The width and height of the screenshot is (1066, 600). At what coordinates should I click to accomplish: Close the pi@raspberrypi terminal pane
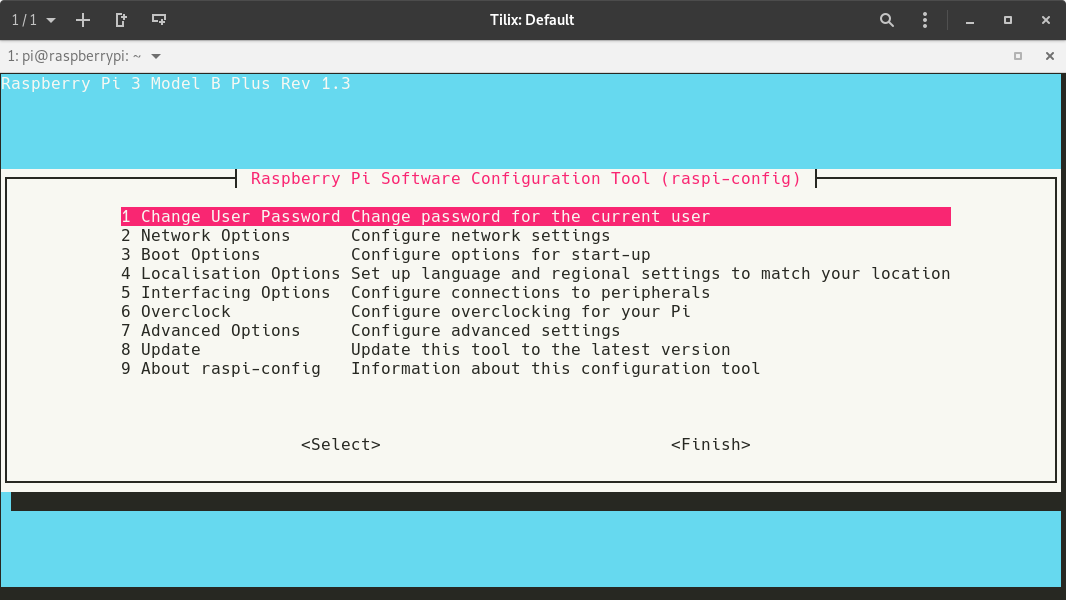pos(1048,57)
